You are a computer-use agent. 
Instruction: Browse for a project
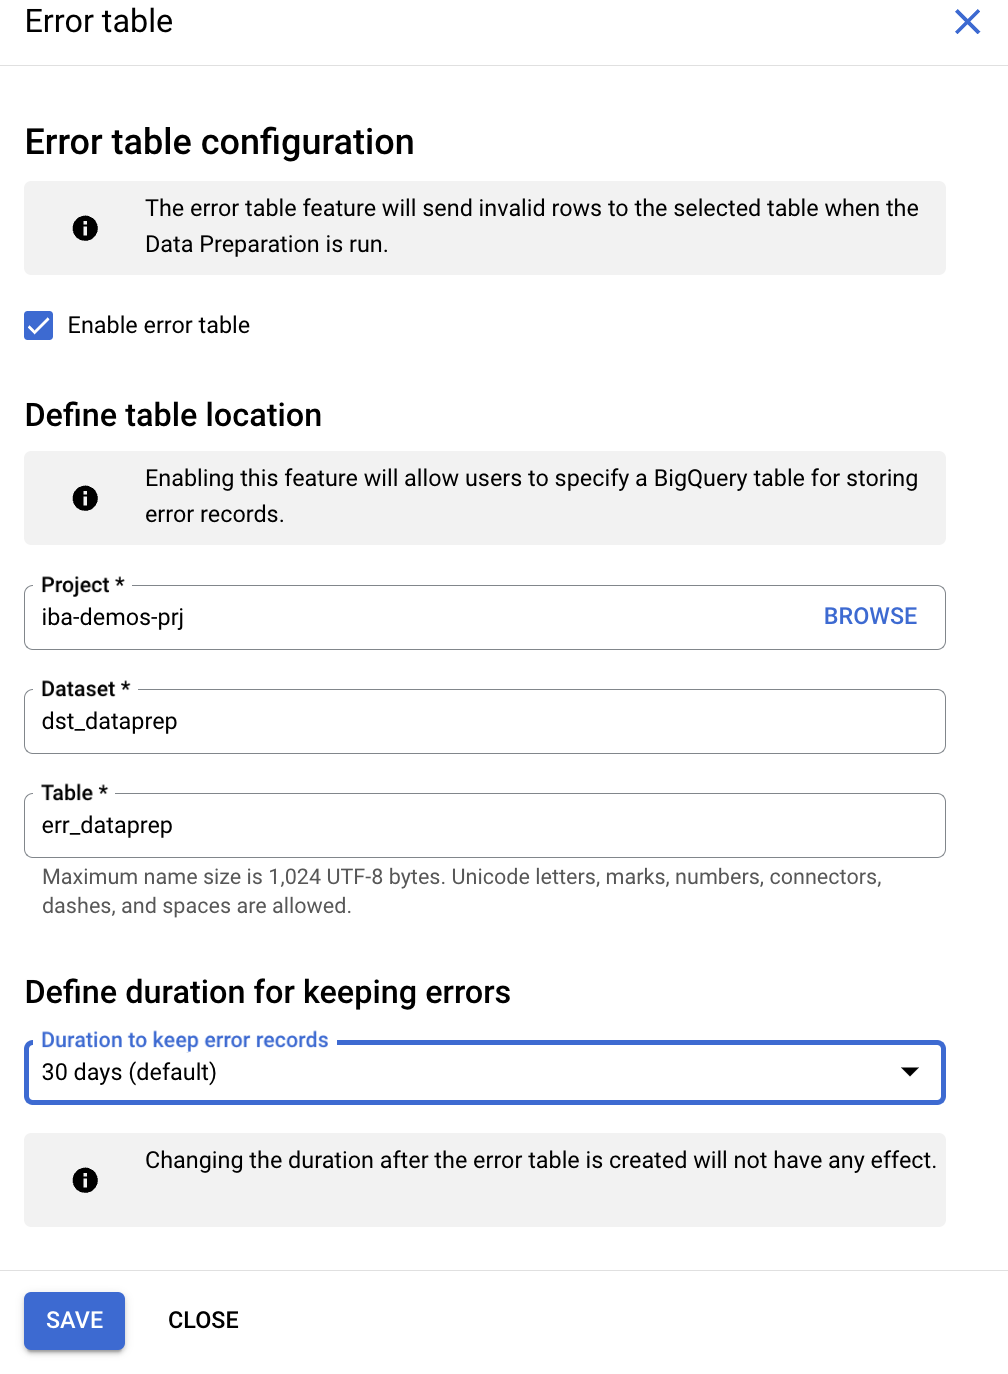click(870, 617)
